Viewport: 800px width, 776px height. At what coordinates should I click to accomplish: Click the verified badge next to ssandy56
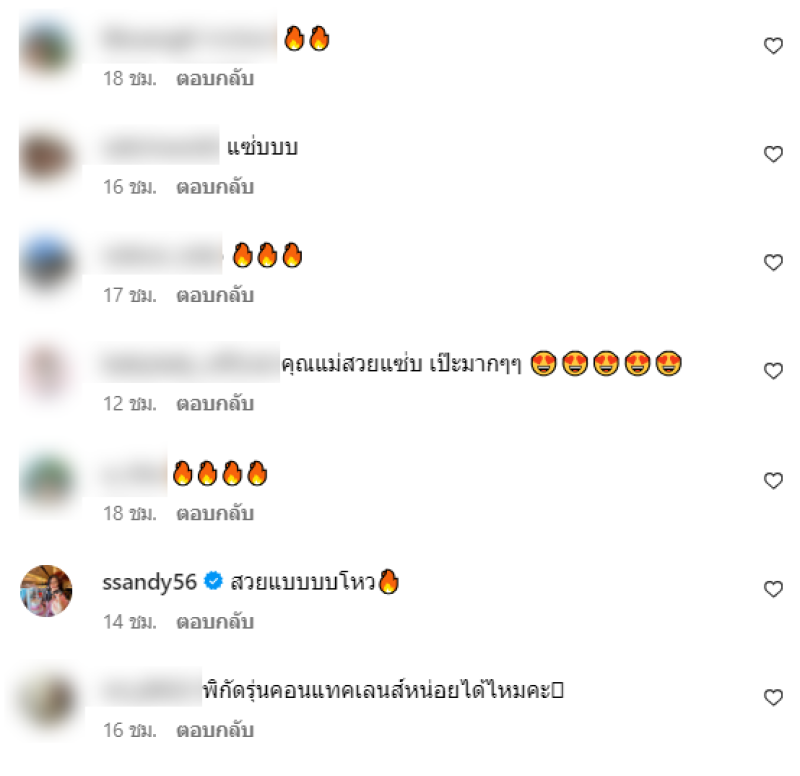(213, 582)
